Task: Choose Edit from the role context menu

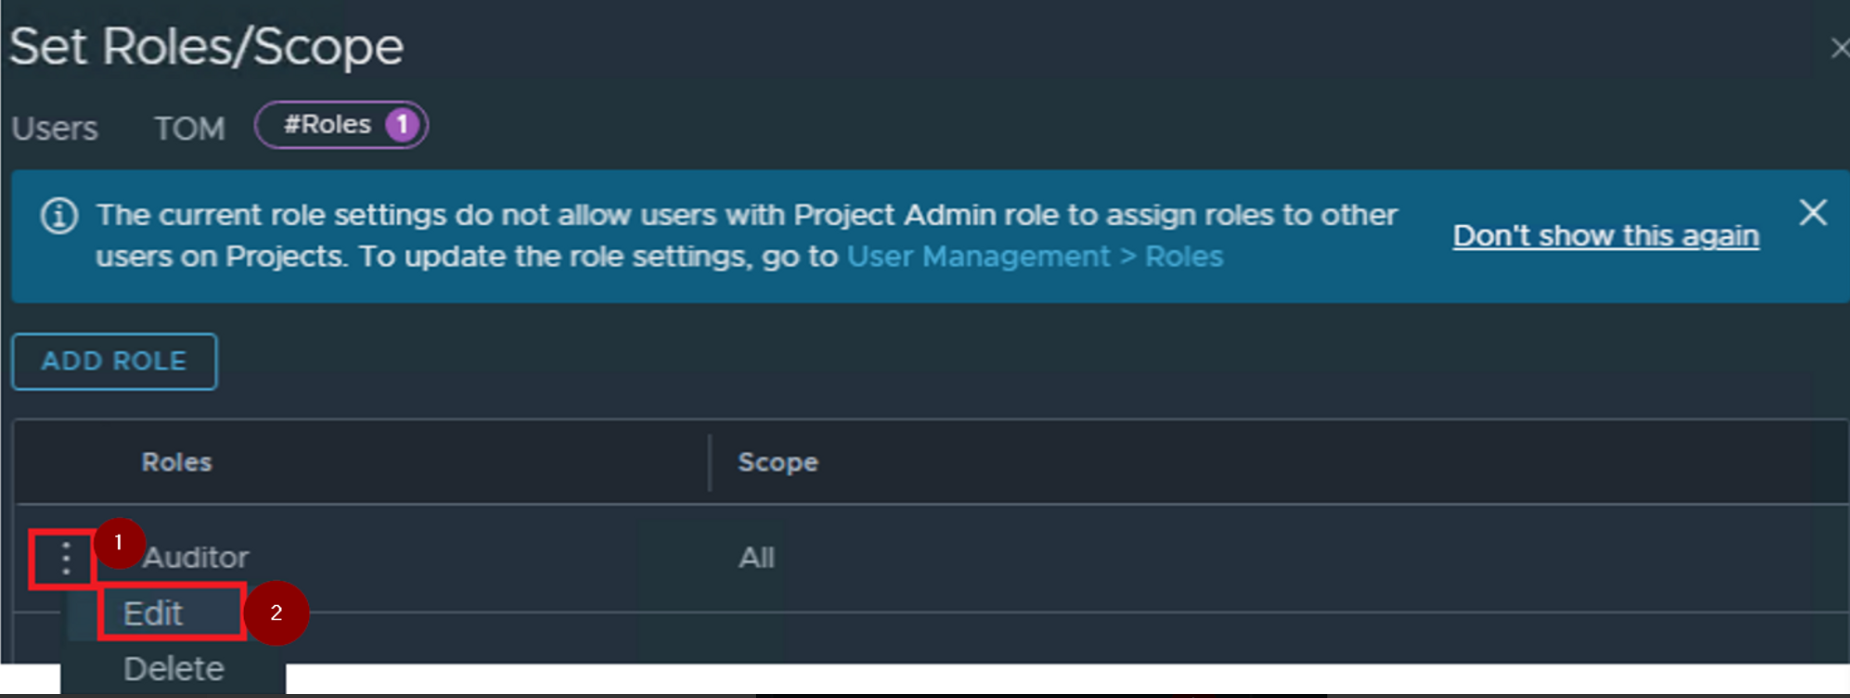Action: tap(153, 613)
